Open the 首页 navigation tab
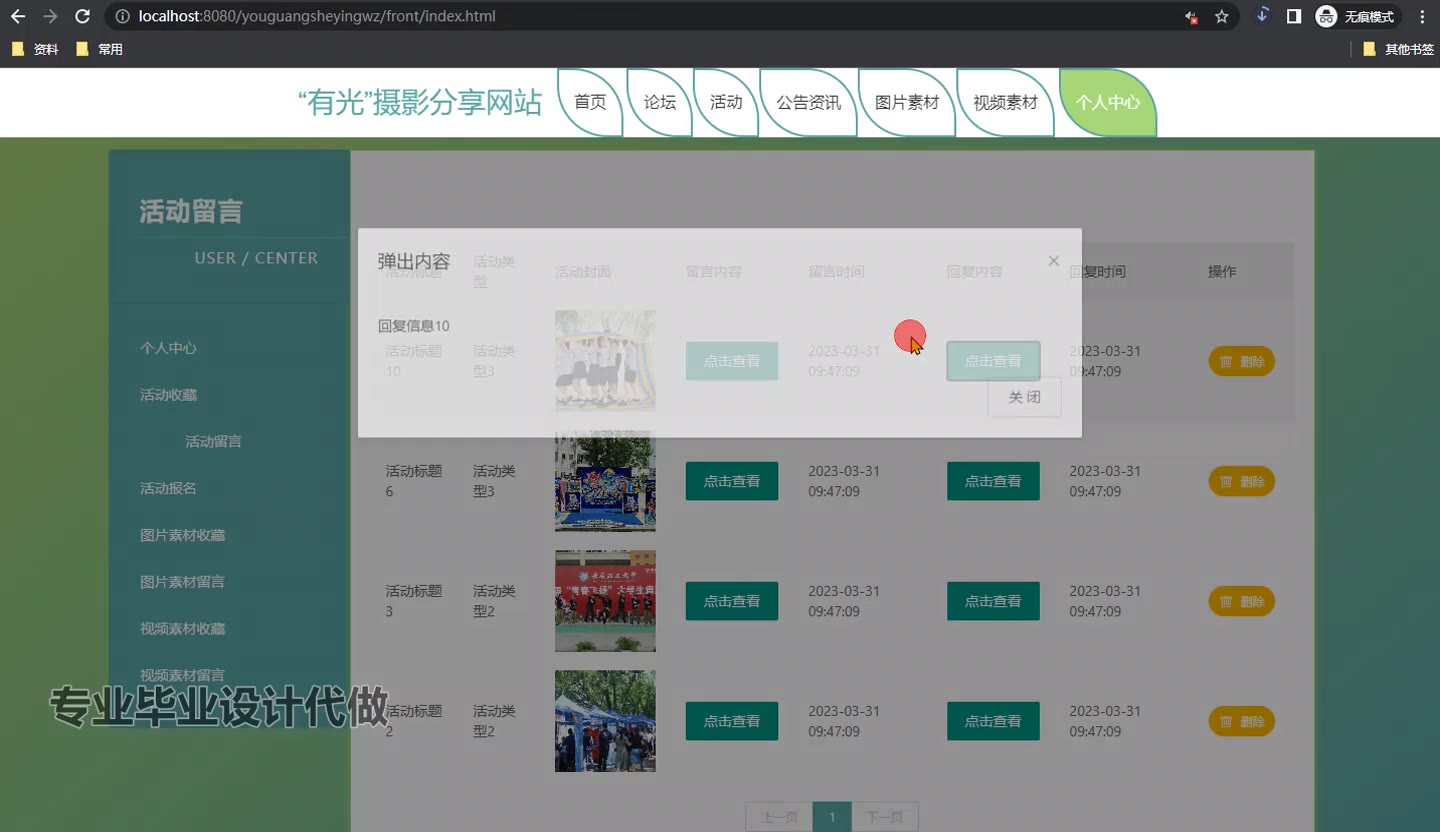 click(590, 102)
